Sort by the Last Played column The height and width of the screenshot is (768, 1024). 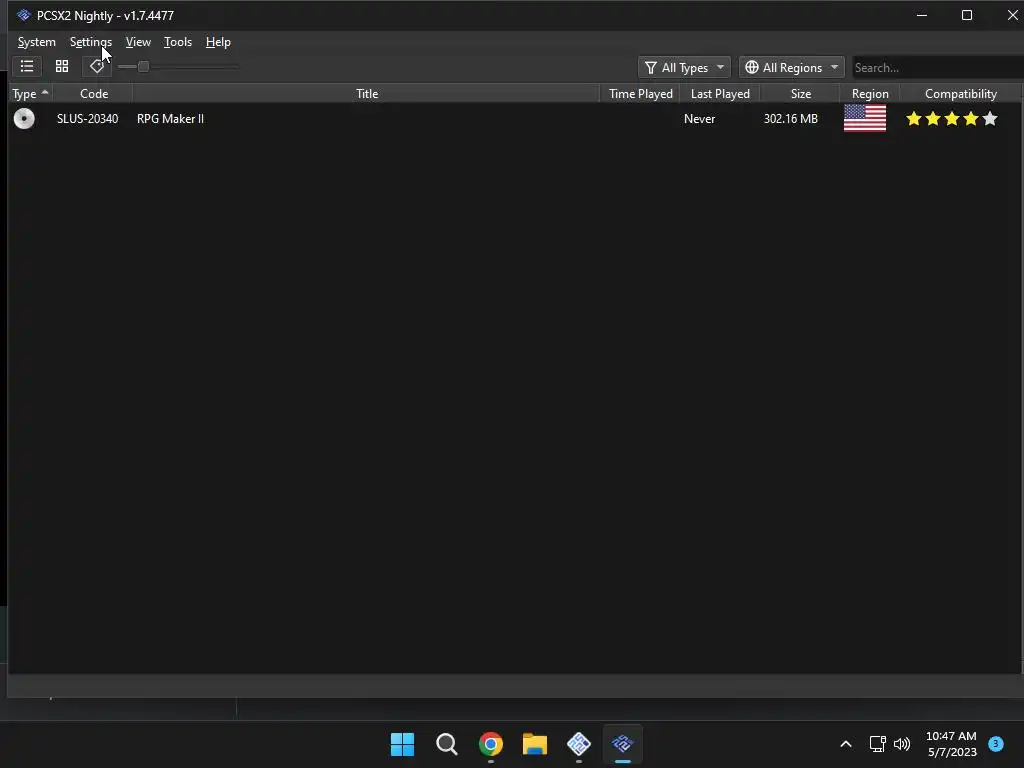(x=720, y=93)
